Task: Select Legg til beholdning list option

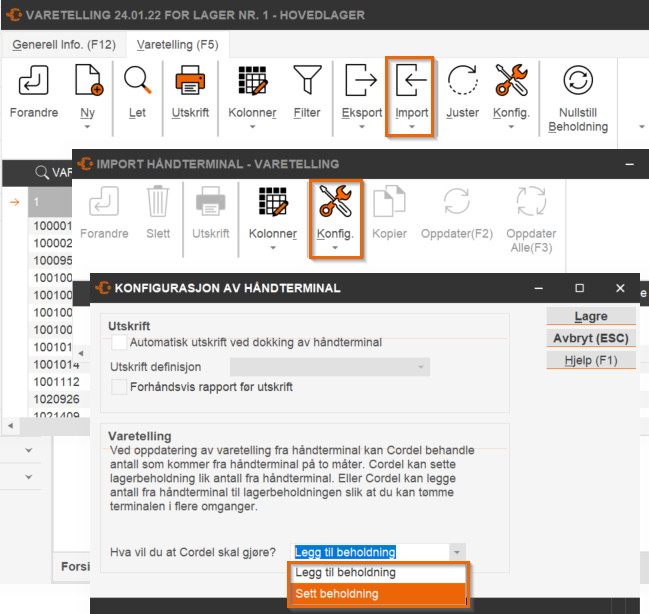Action: click(x=378, y=573)
